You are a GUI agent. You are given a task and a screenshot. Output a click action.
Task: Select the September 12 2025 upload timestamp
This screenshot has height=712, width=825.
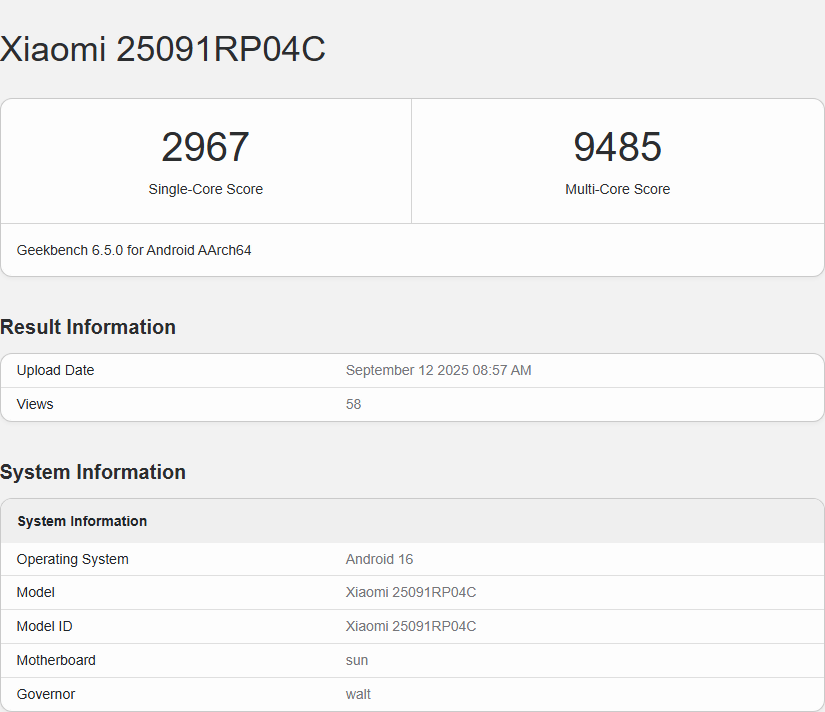tap(438, 370)
